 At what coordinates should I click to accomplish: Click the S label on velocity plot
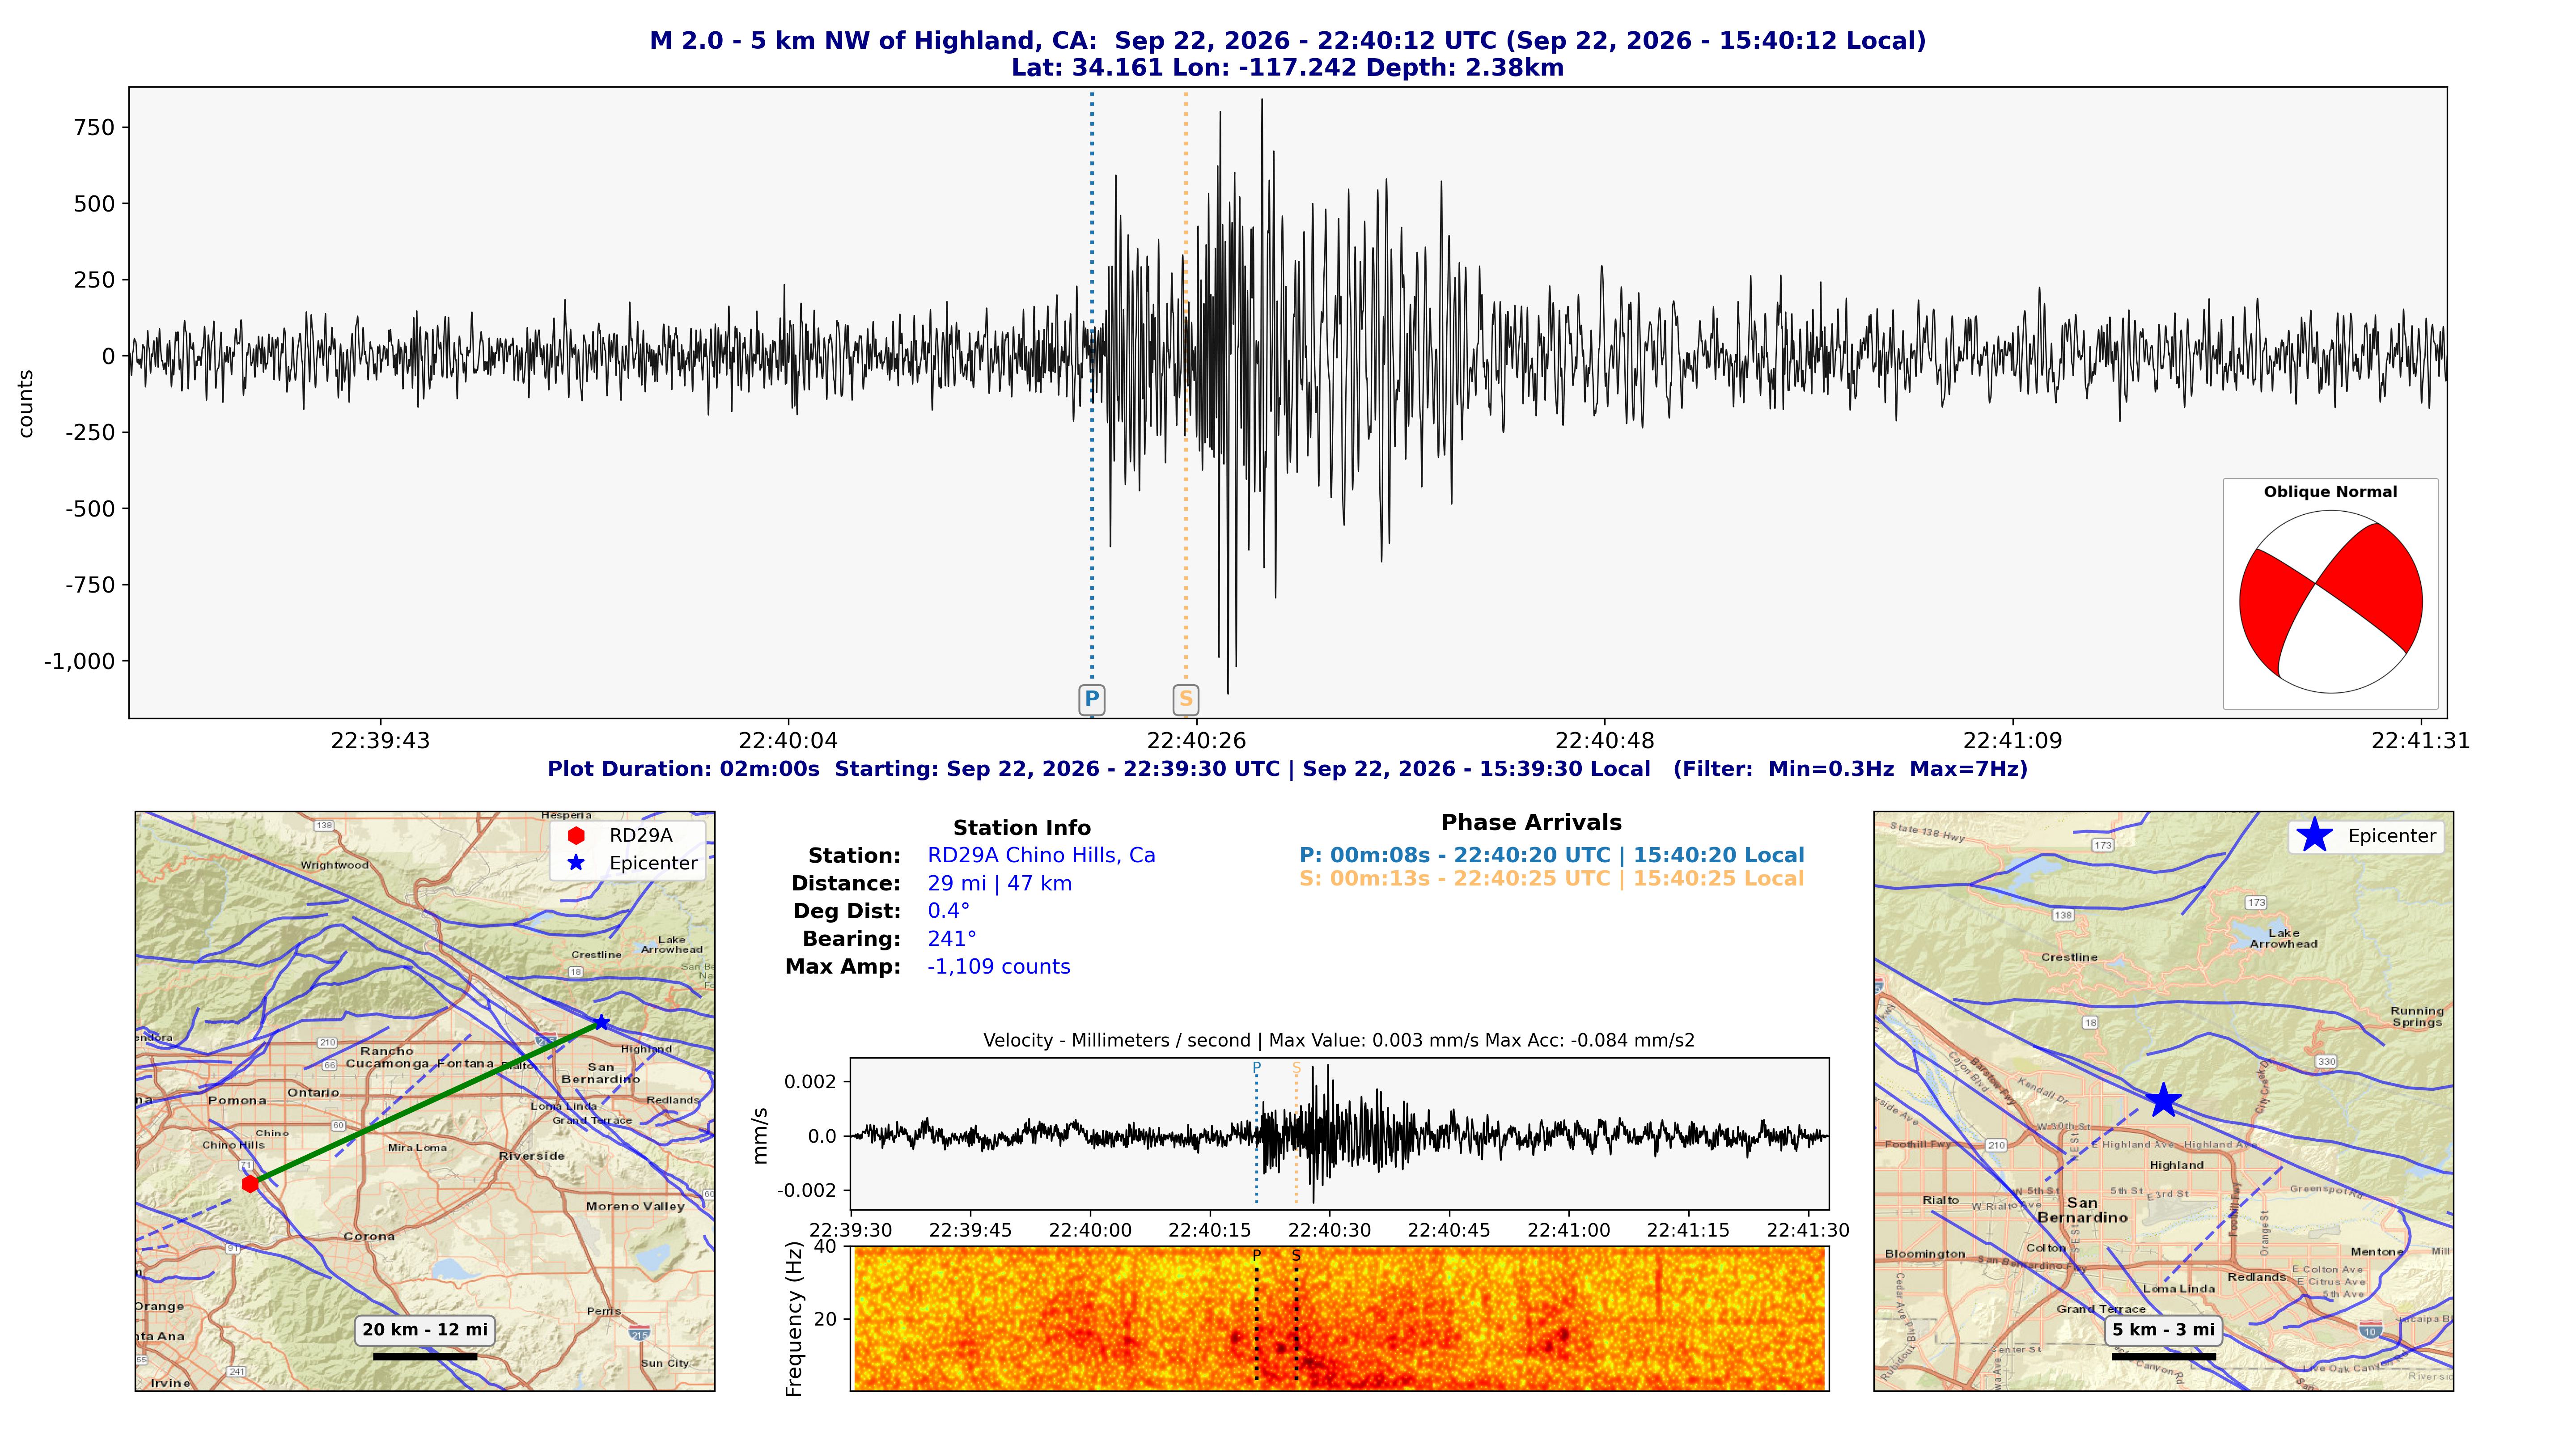(1296, 1068)
